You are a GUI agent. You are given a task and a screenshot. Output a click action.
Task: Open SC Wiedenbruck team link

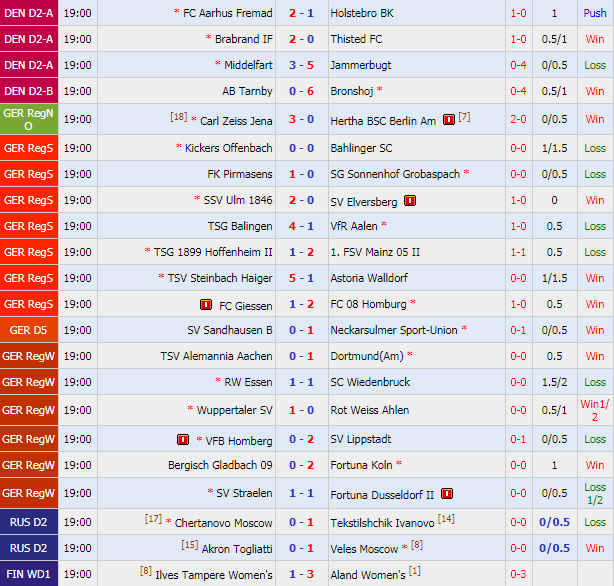[370, 382]
